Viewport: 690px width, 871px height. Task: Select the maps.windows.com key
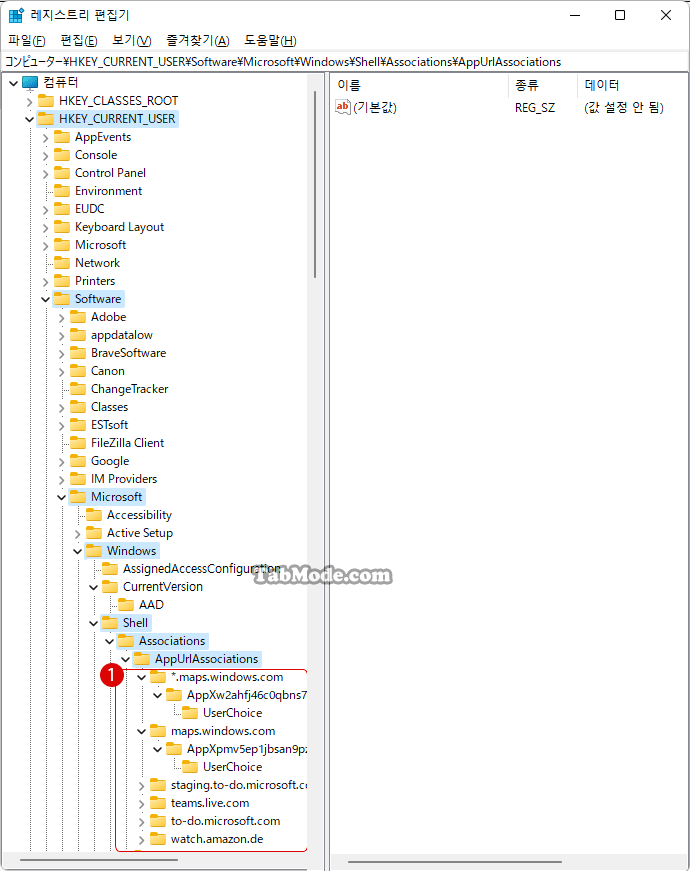(223, 731)
